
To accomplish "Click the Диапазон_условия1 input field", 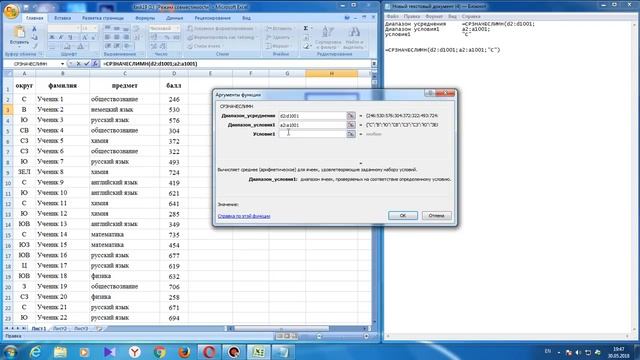I will [312, 125].
